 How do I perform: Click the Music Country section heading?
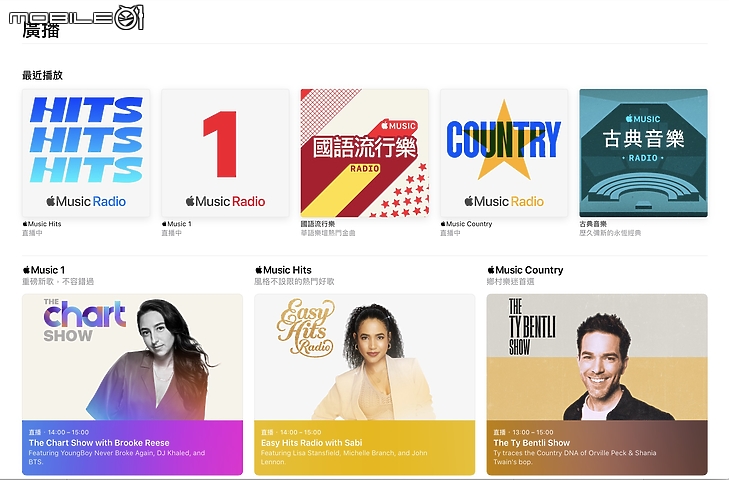525,270
